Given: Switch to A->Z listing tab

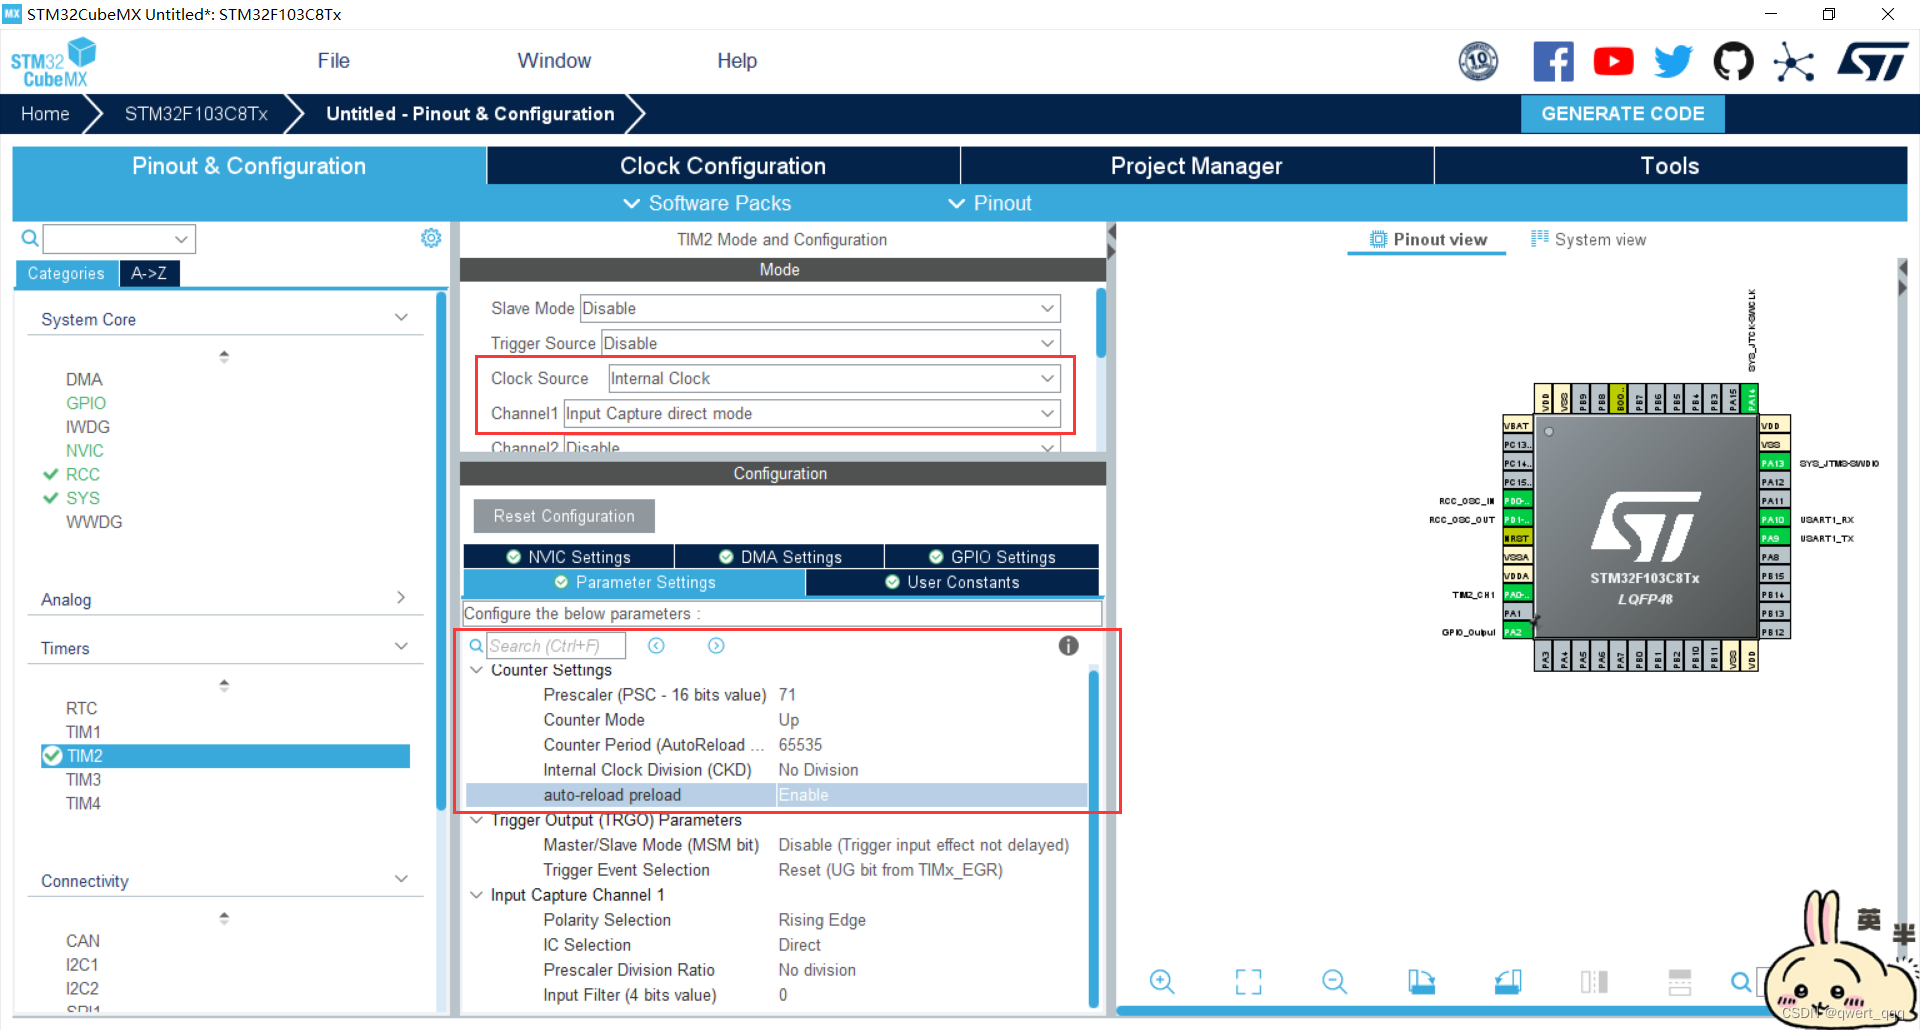Looking at the screenshot, I should click(149, 273).
